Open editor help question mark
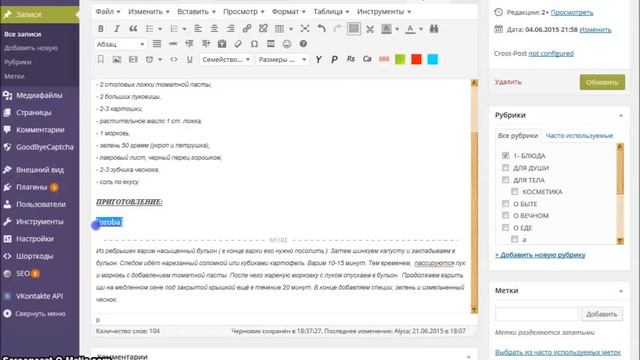640x360 pixels. click(303, 44)
